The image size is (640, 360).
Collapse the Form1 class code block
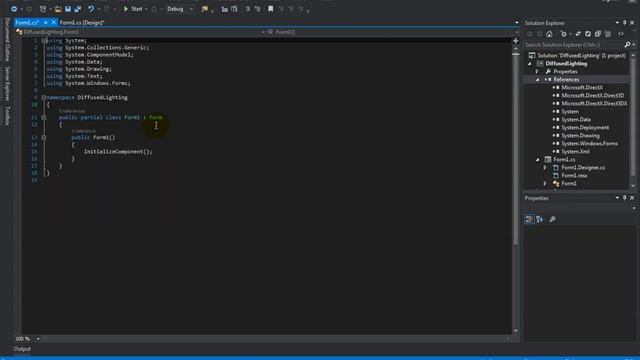[x=44, y=118]
